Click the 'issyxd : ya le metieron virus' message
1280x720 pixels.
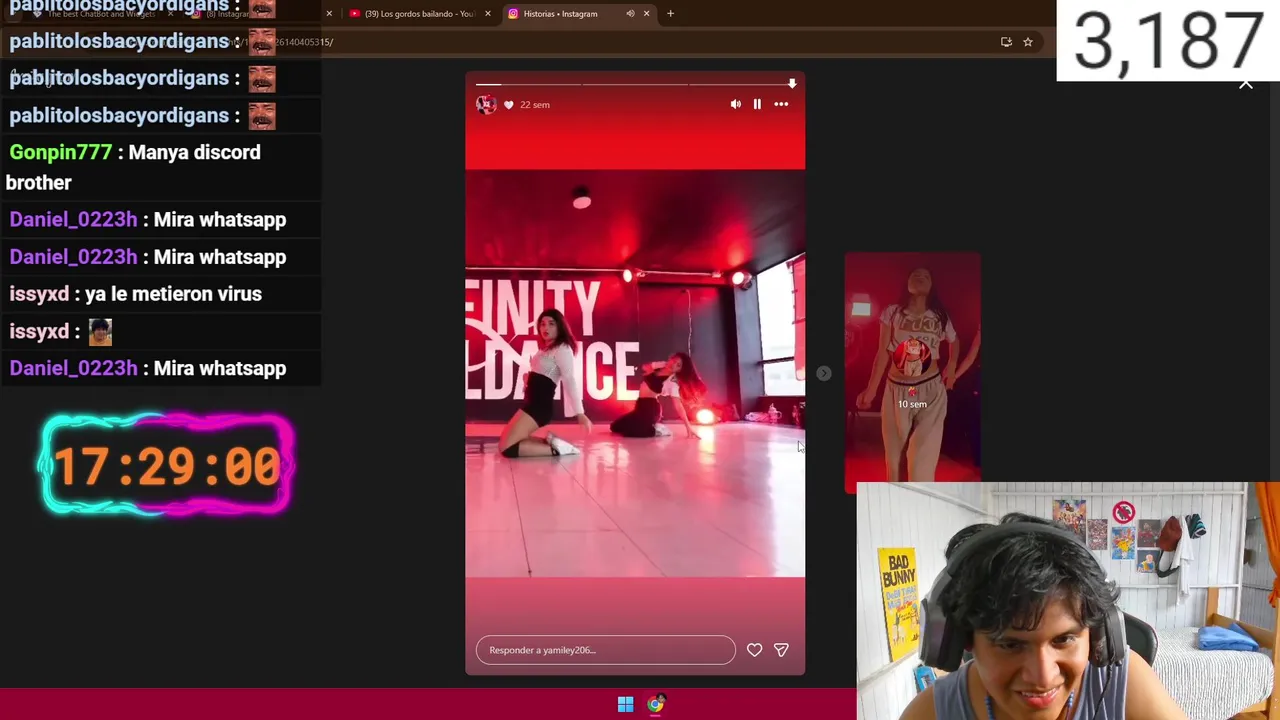136,294
